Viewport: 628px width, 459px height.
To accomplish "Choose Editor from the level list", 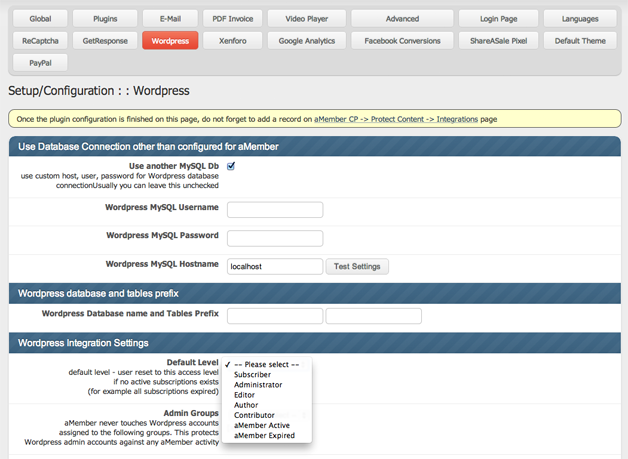I will [x=267, y=395].
